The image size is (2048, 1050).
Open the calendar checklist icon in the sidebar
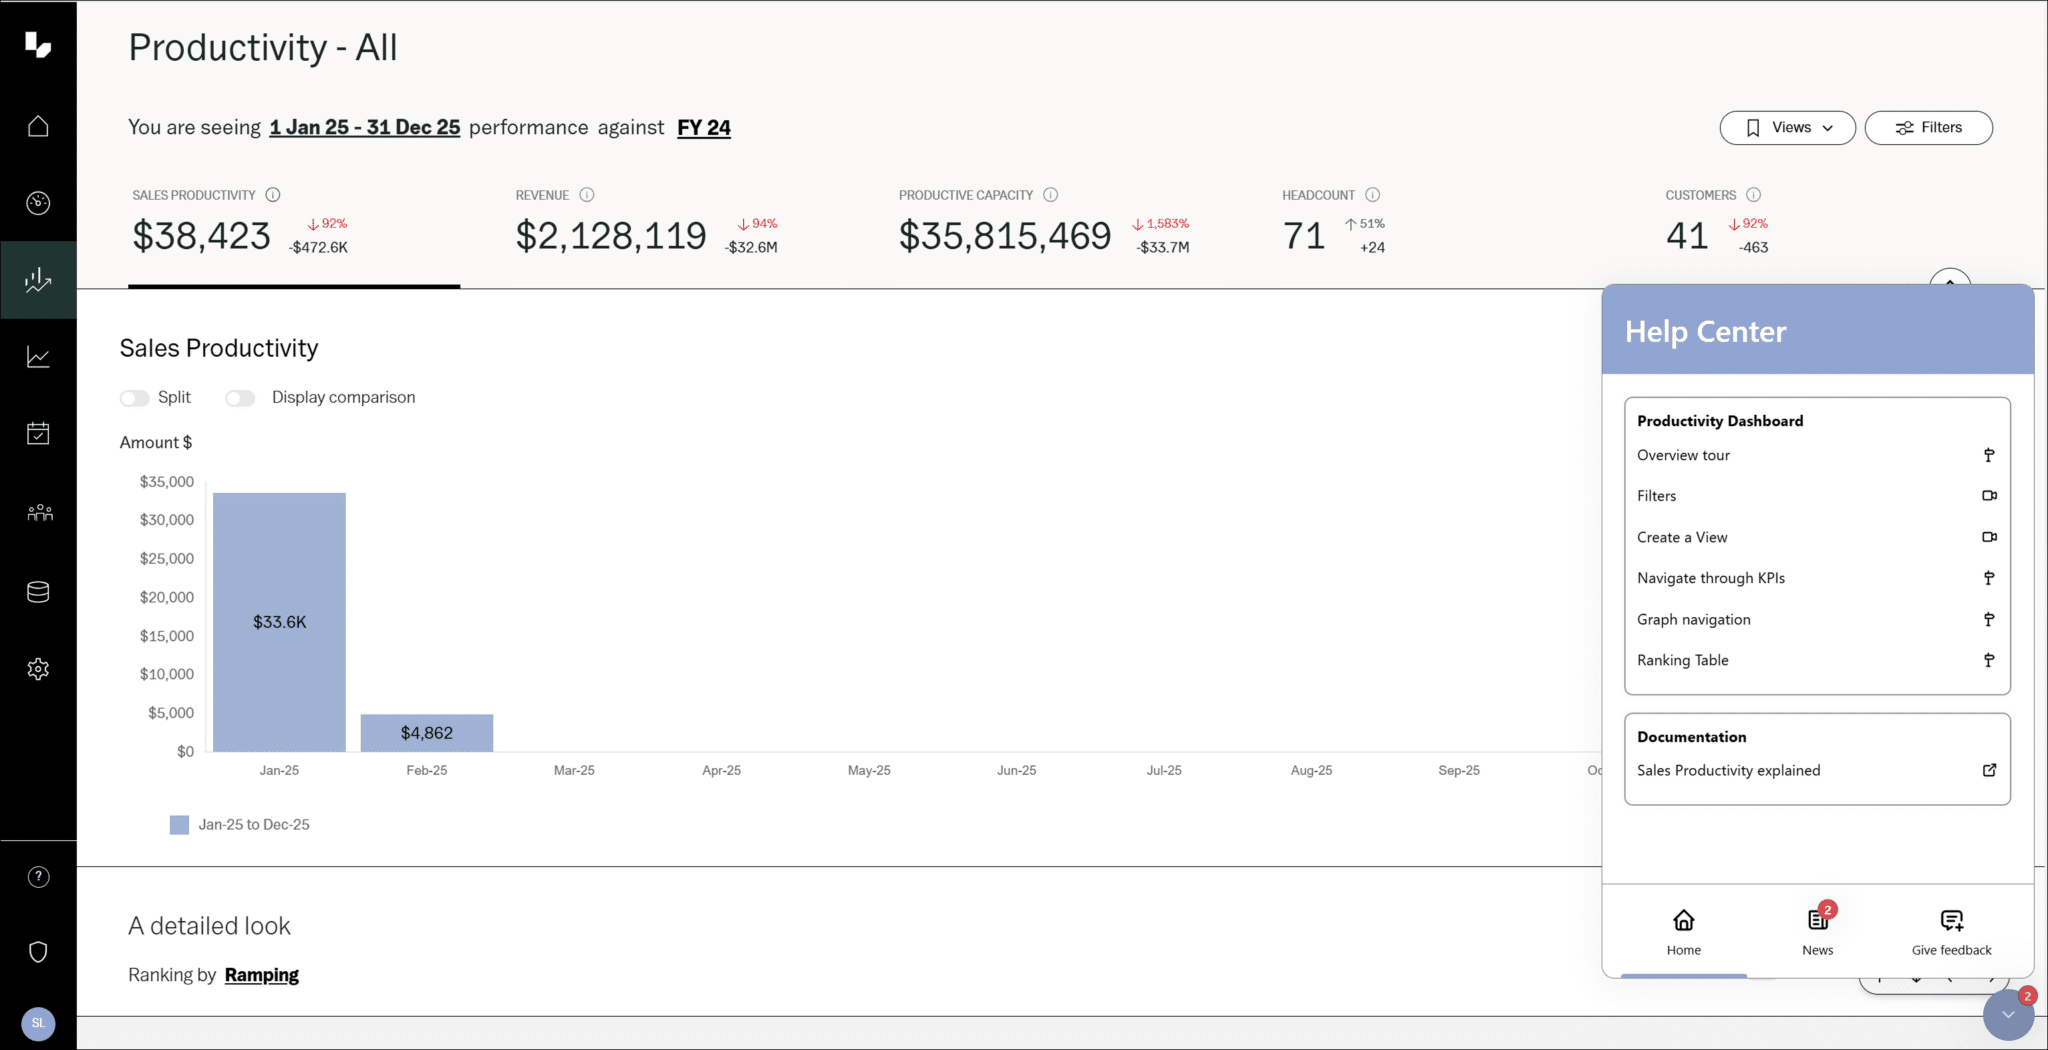coord(38,433)
